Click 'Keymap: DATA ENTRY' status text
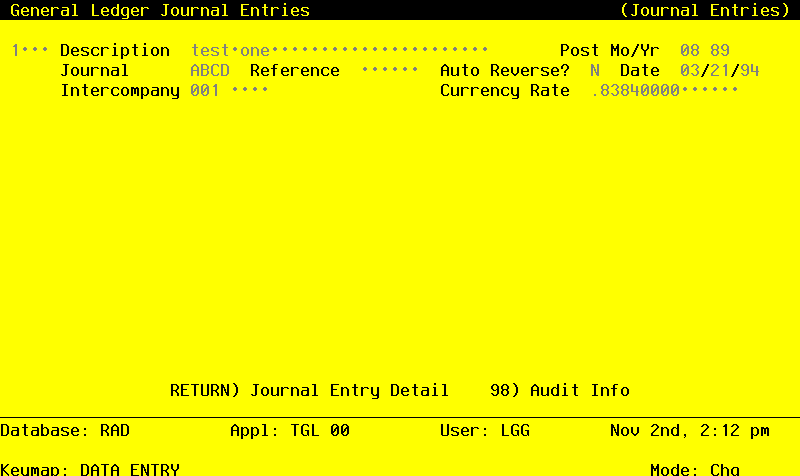Image resolution: width=800 pixels, height=476 pixels. pyautogui.click(x=90, y=469)
